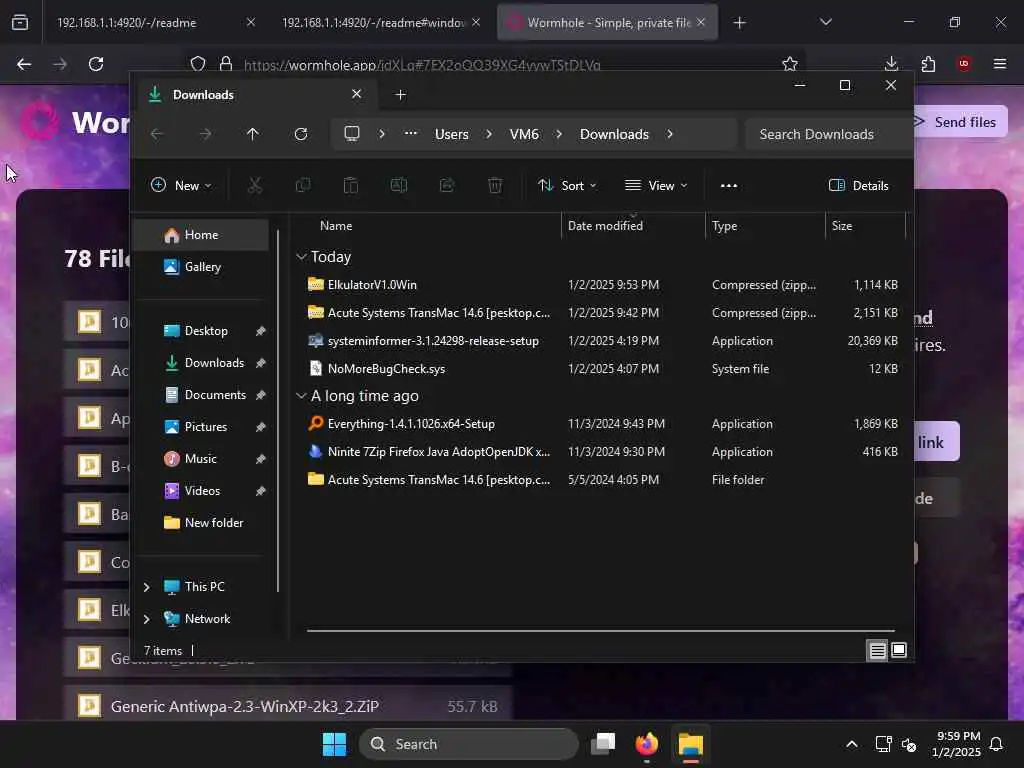Viewport: 1024px width, 768px height.
Task: Click the Paste toolbar icon in Explorer
Action: [351, 185]
